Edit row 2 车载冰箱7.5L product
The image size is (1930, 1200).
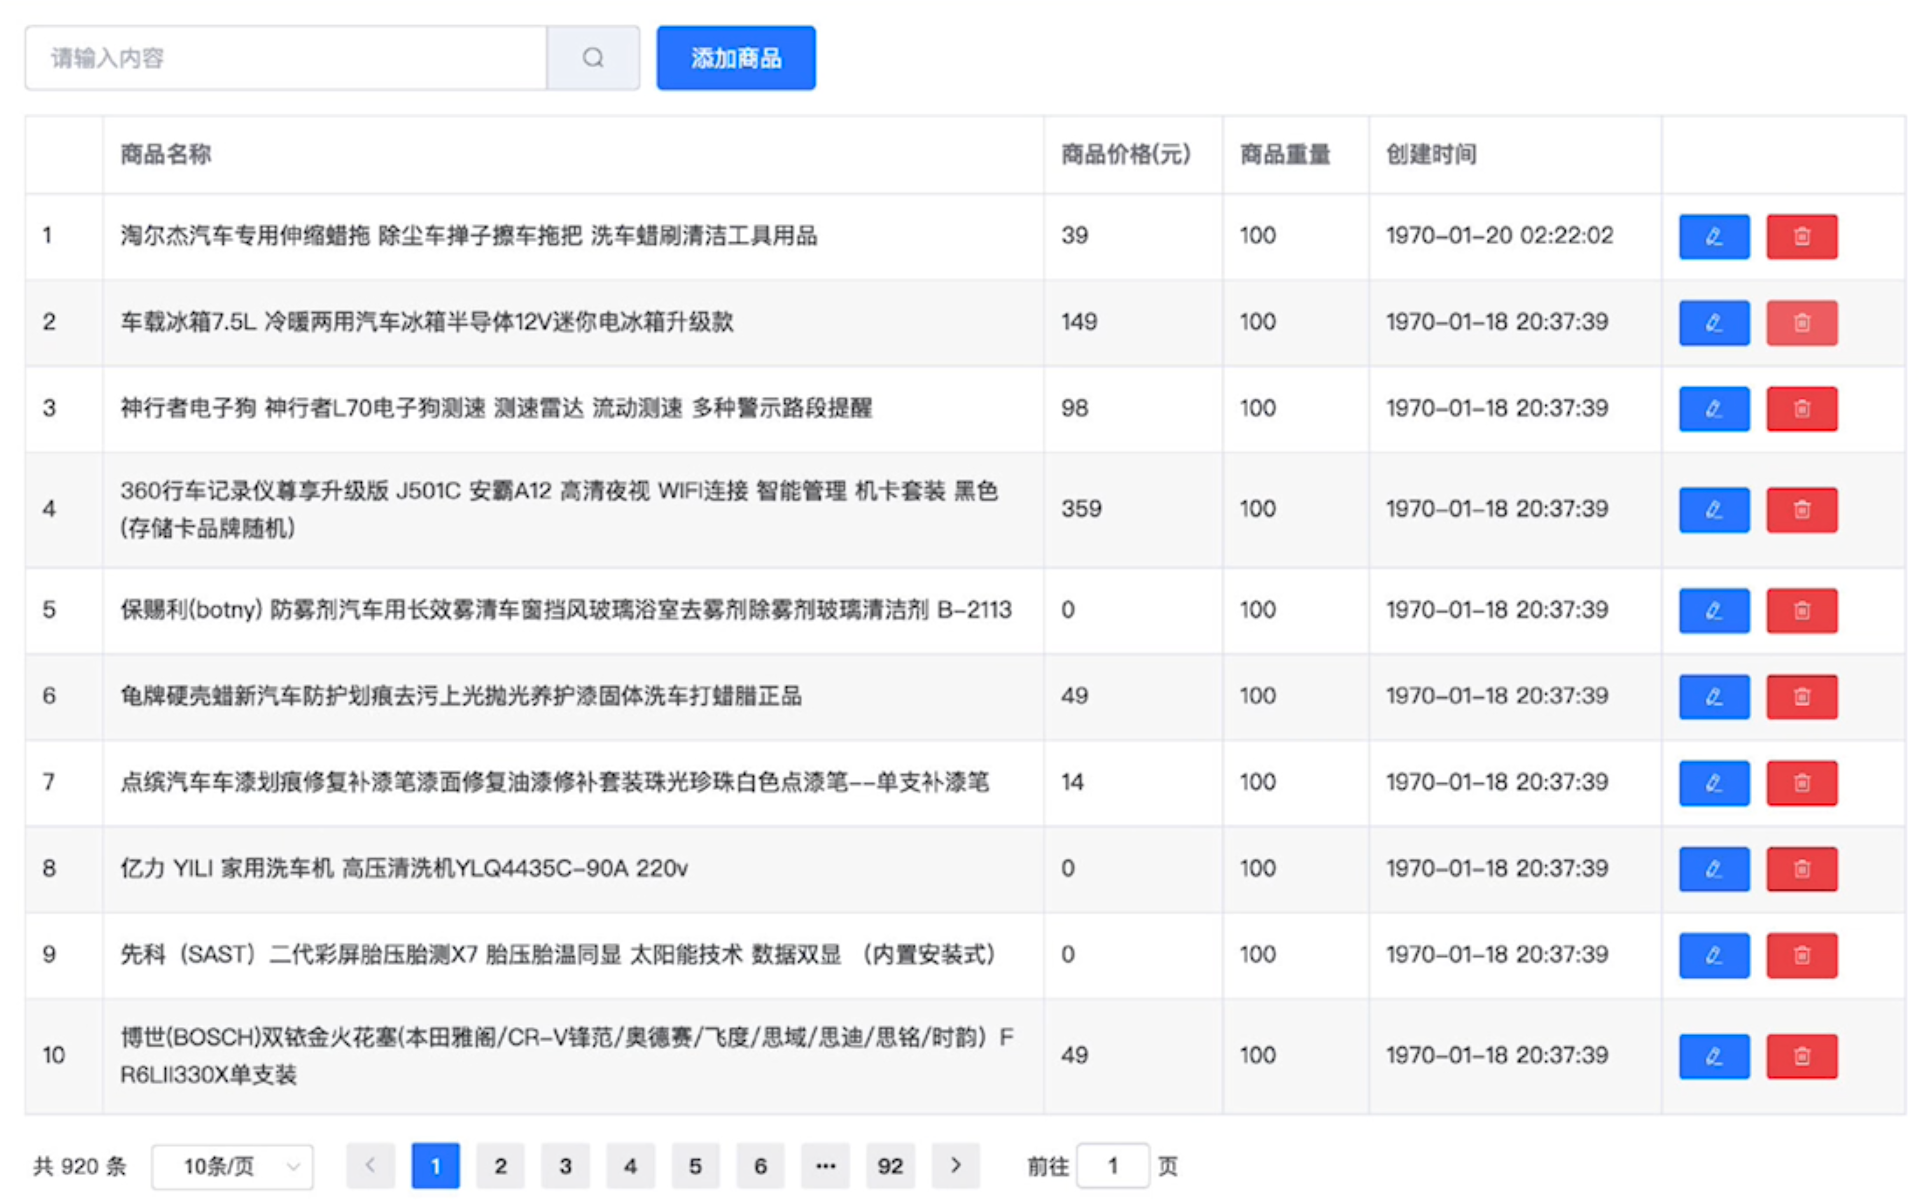(1714, 323)
